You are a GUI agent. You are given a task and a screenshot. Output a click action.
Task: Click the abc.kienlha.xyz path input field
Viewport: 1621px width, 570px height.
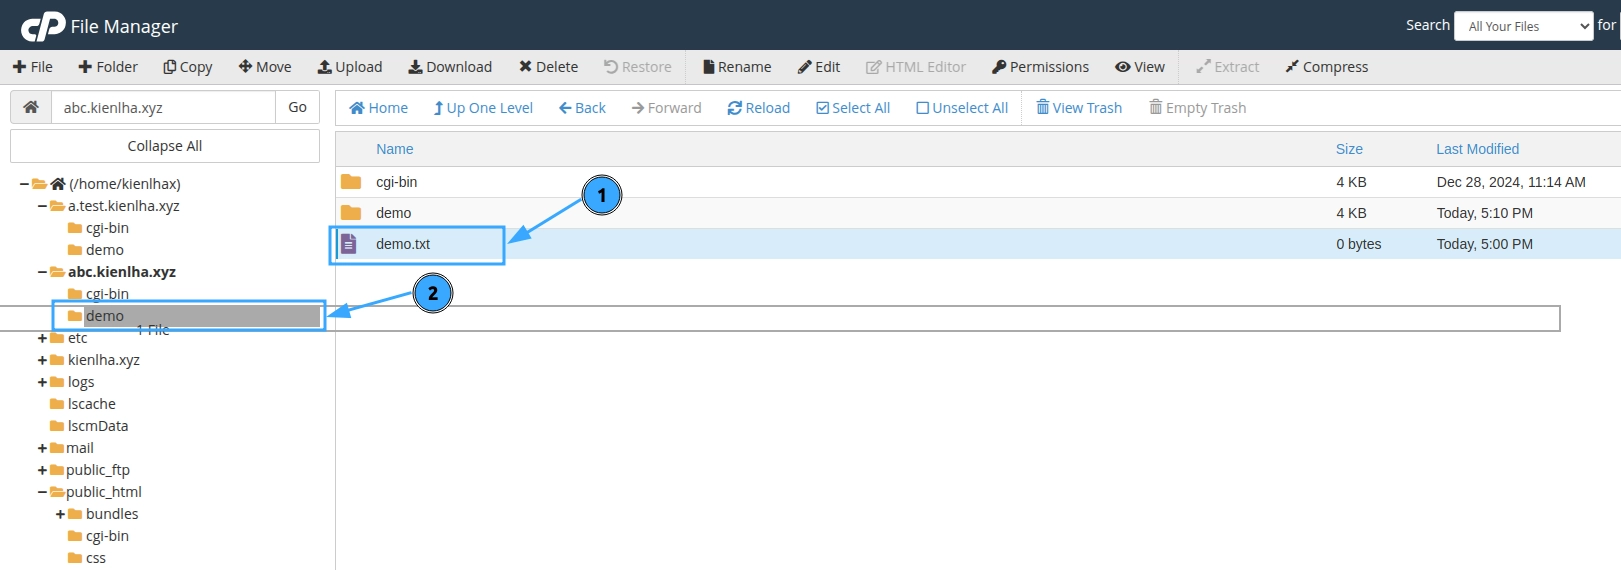pyautogui.click(x=163, y=107)
